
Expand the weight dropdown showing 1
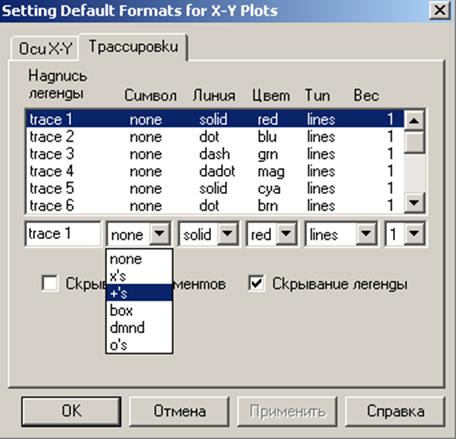click(414, 234)
